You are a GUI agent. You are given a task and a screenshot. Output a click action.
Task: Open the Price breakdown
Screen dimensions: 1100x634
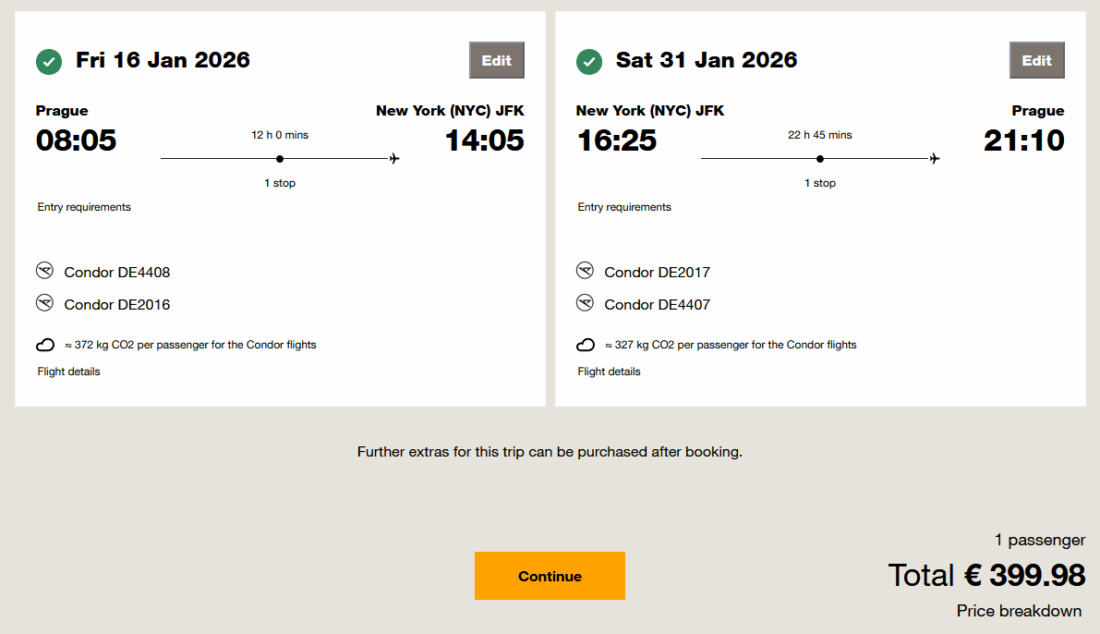click(x=1020, y=610)
